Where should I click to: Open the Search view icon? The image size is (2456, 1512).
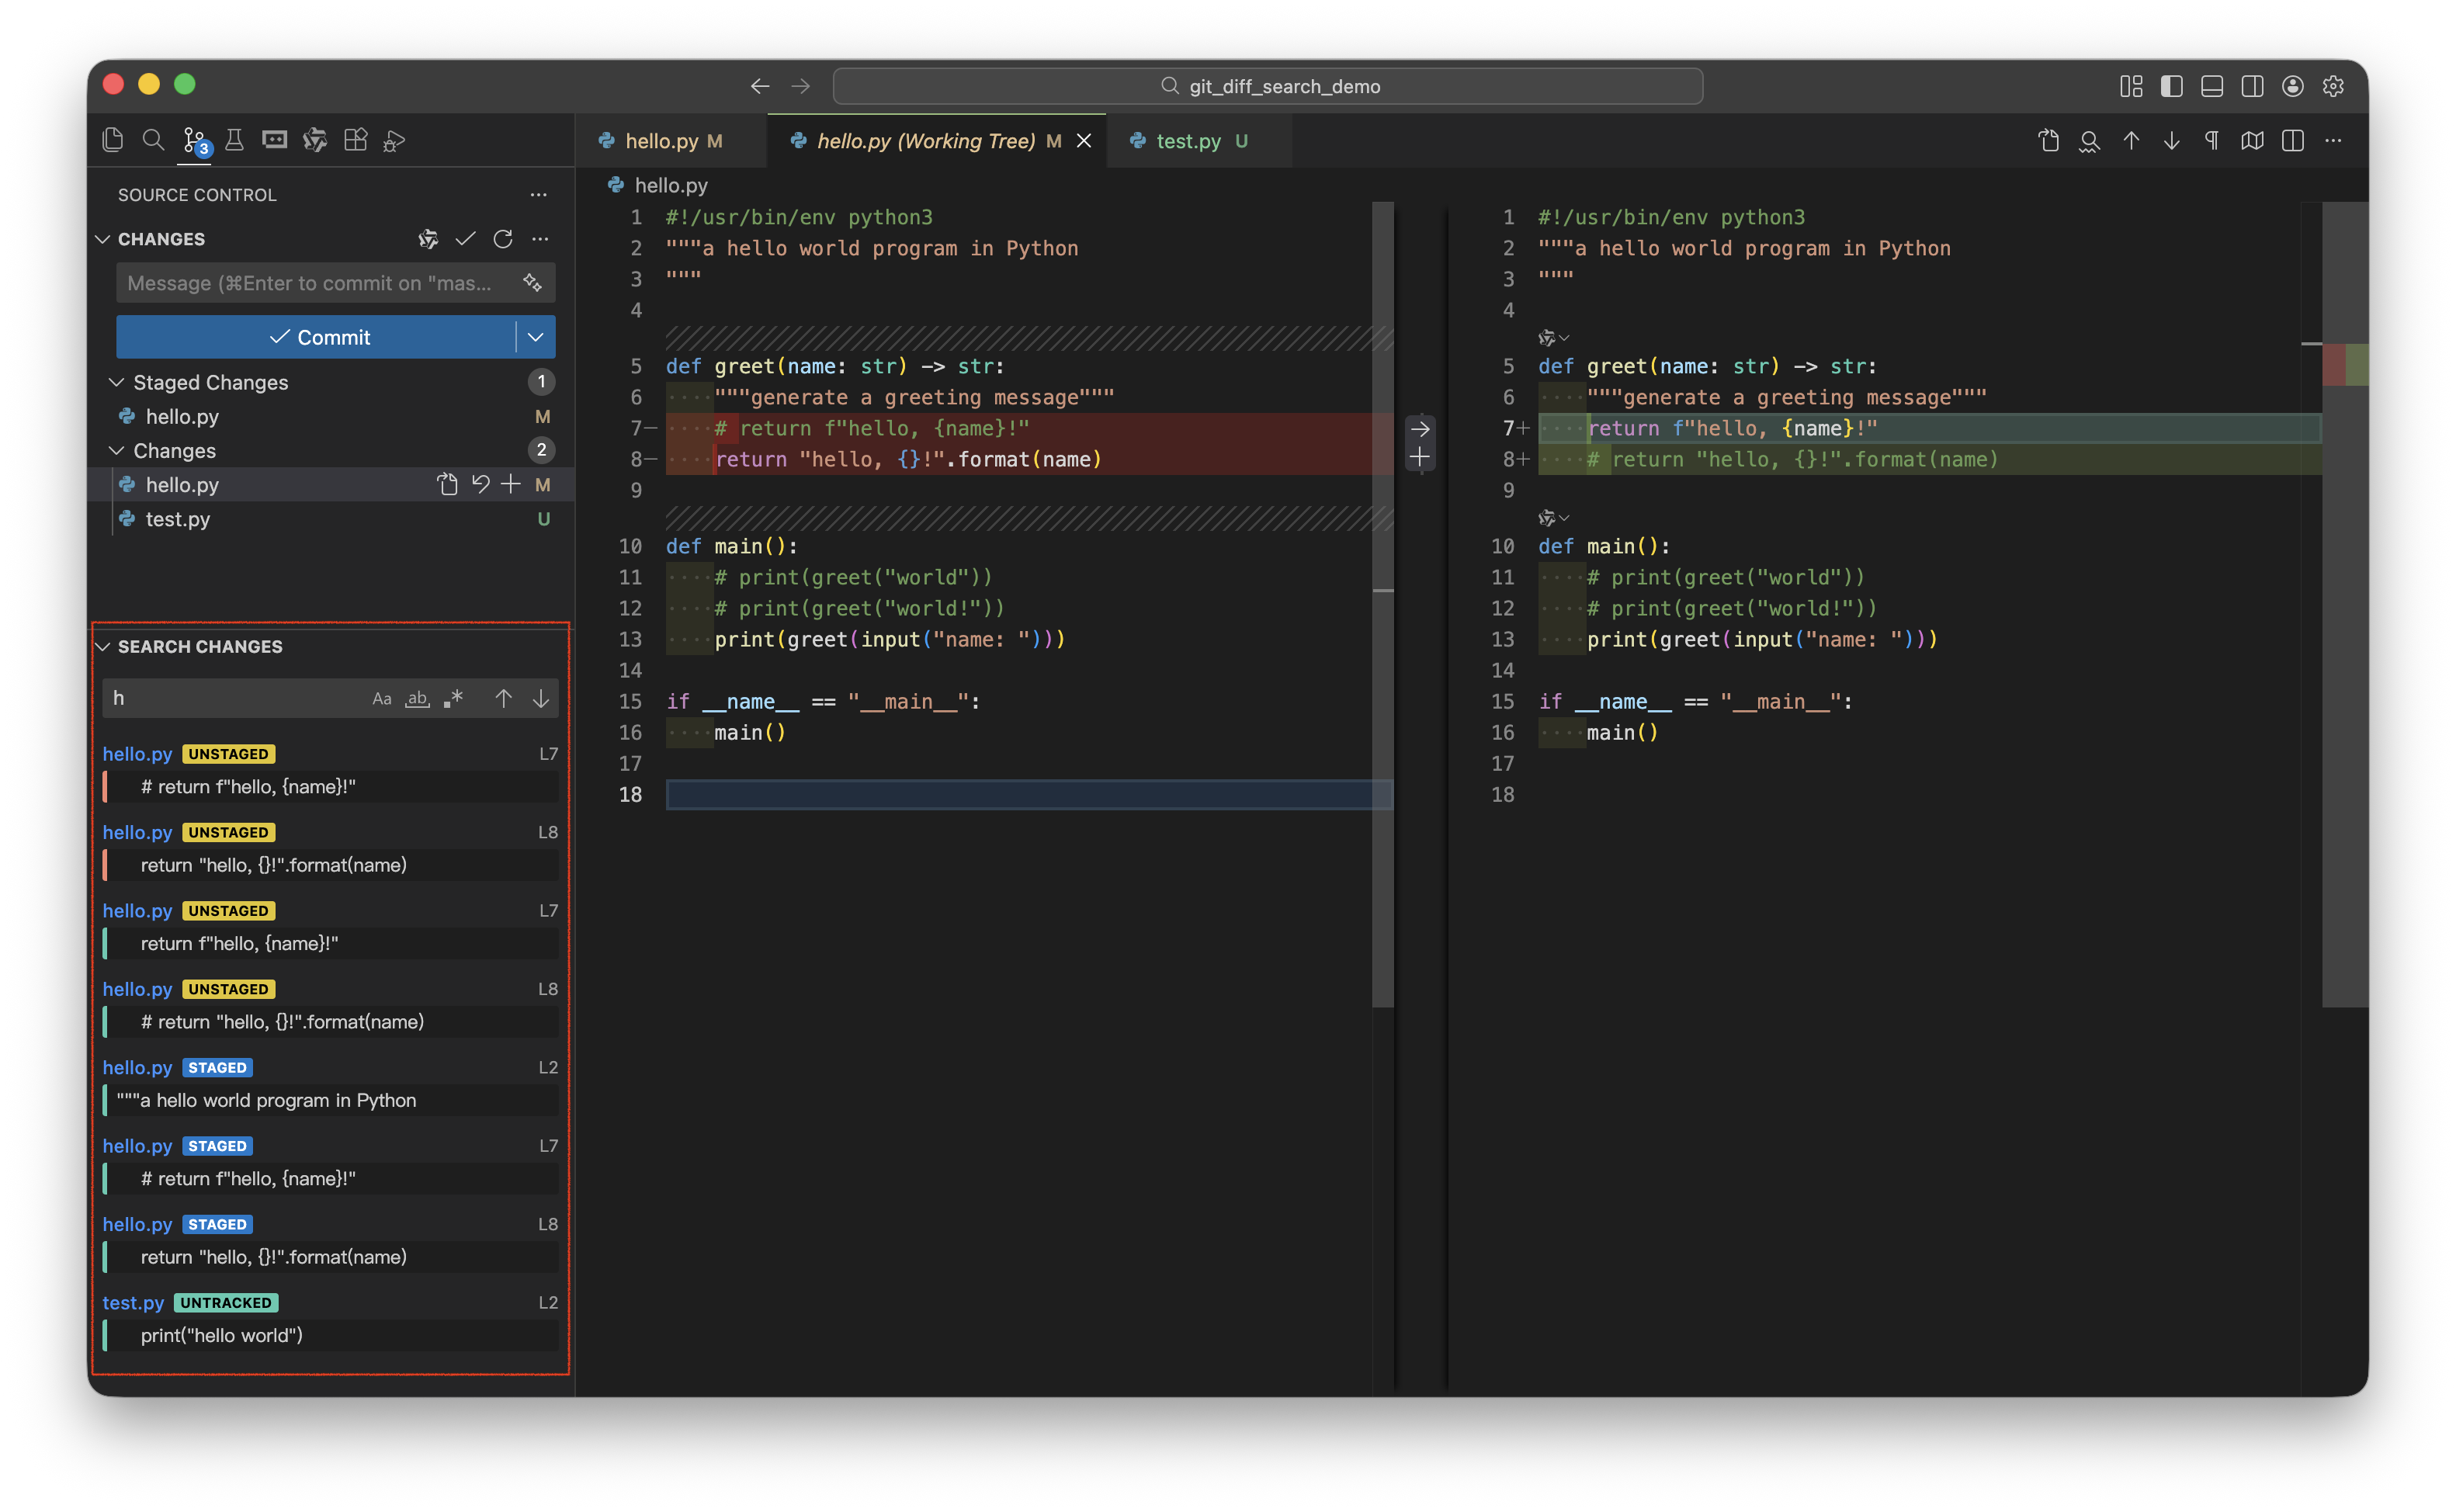tap(153, 140)
